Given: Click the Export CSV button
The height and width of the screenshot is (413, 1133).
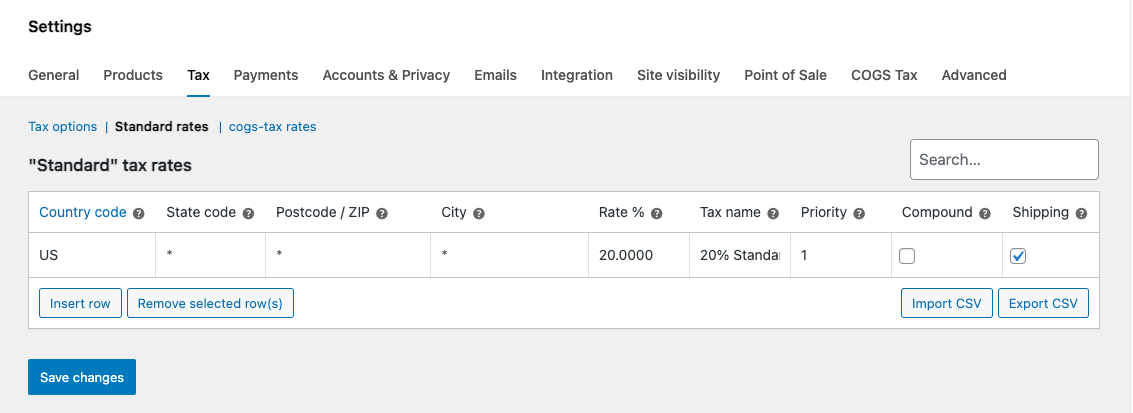Looking at the screenshot, I should (1043, 303).
